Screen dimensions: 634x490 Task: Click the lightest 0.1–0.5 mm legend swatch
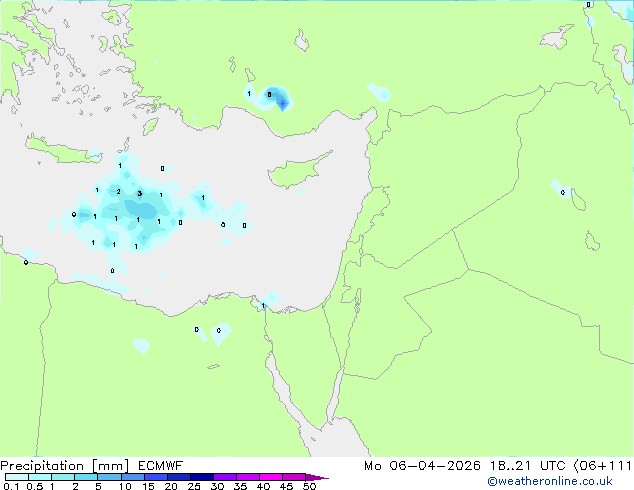pos(17,477)
